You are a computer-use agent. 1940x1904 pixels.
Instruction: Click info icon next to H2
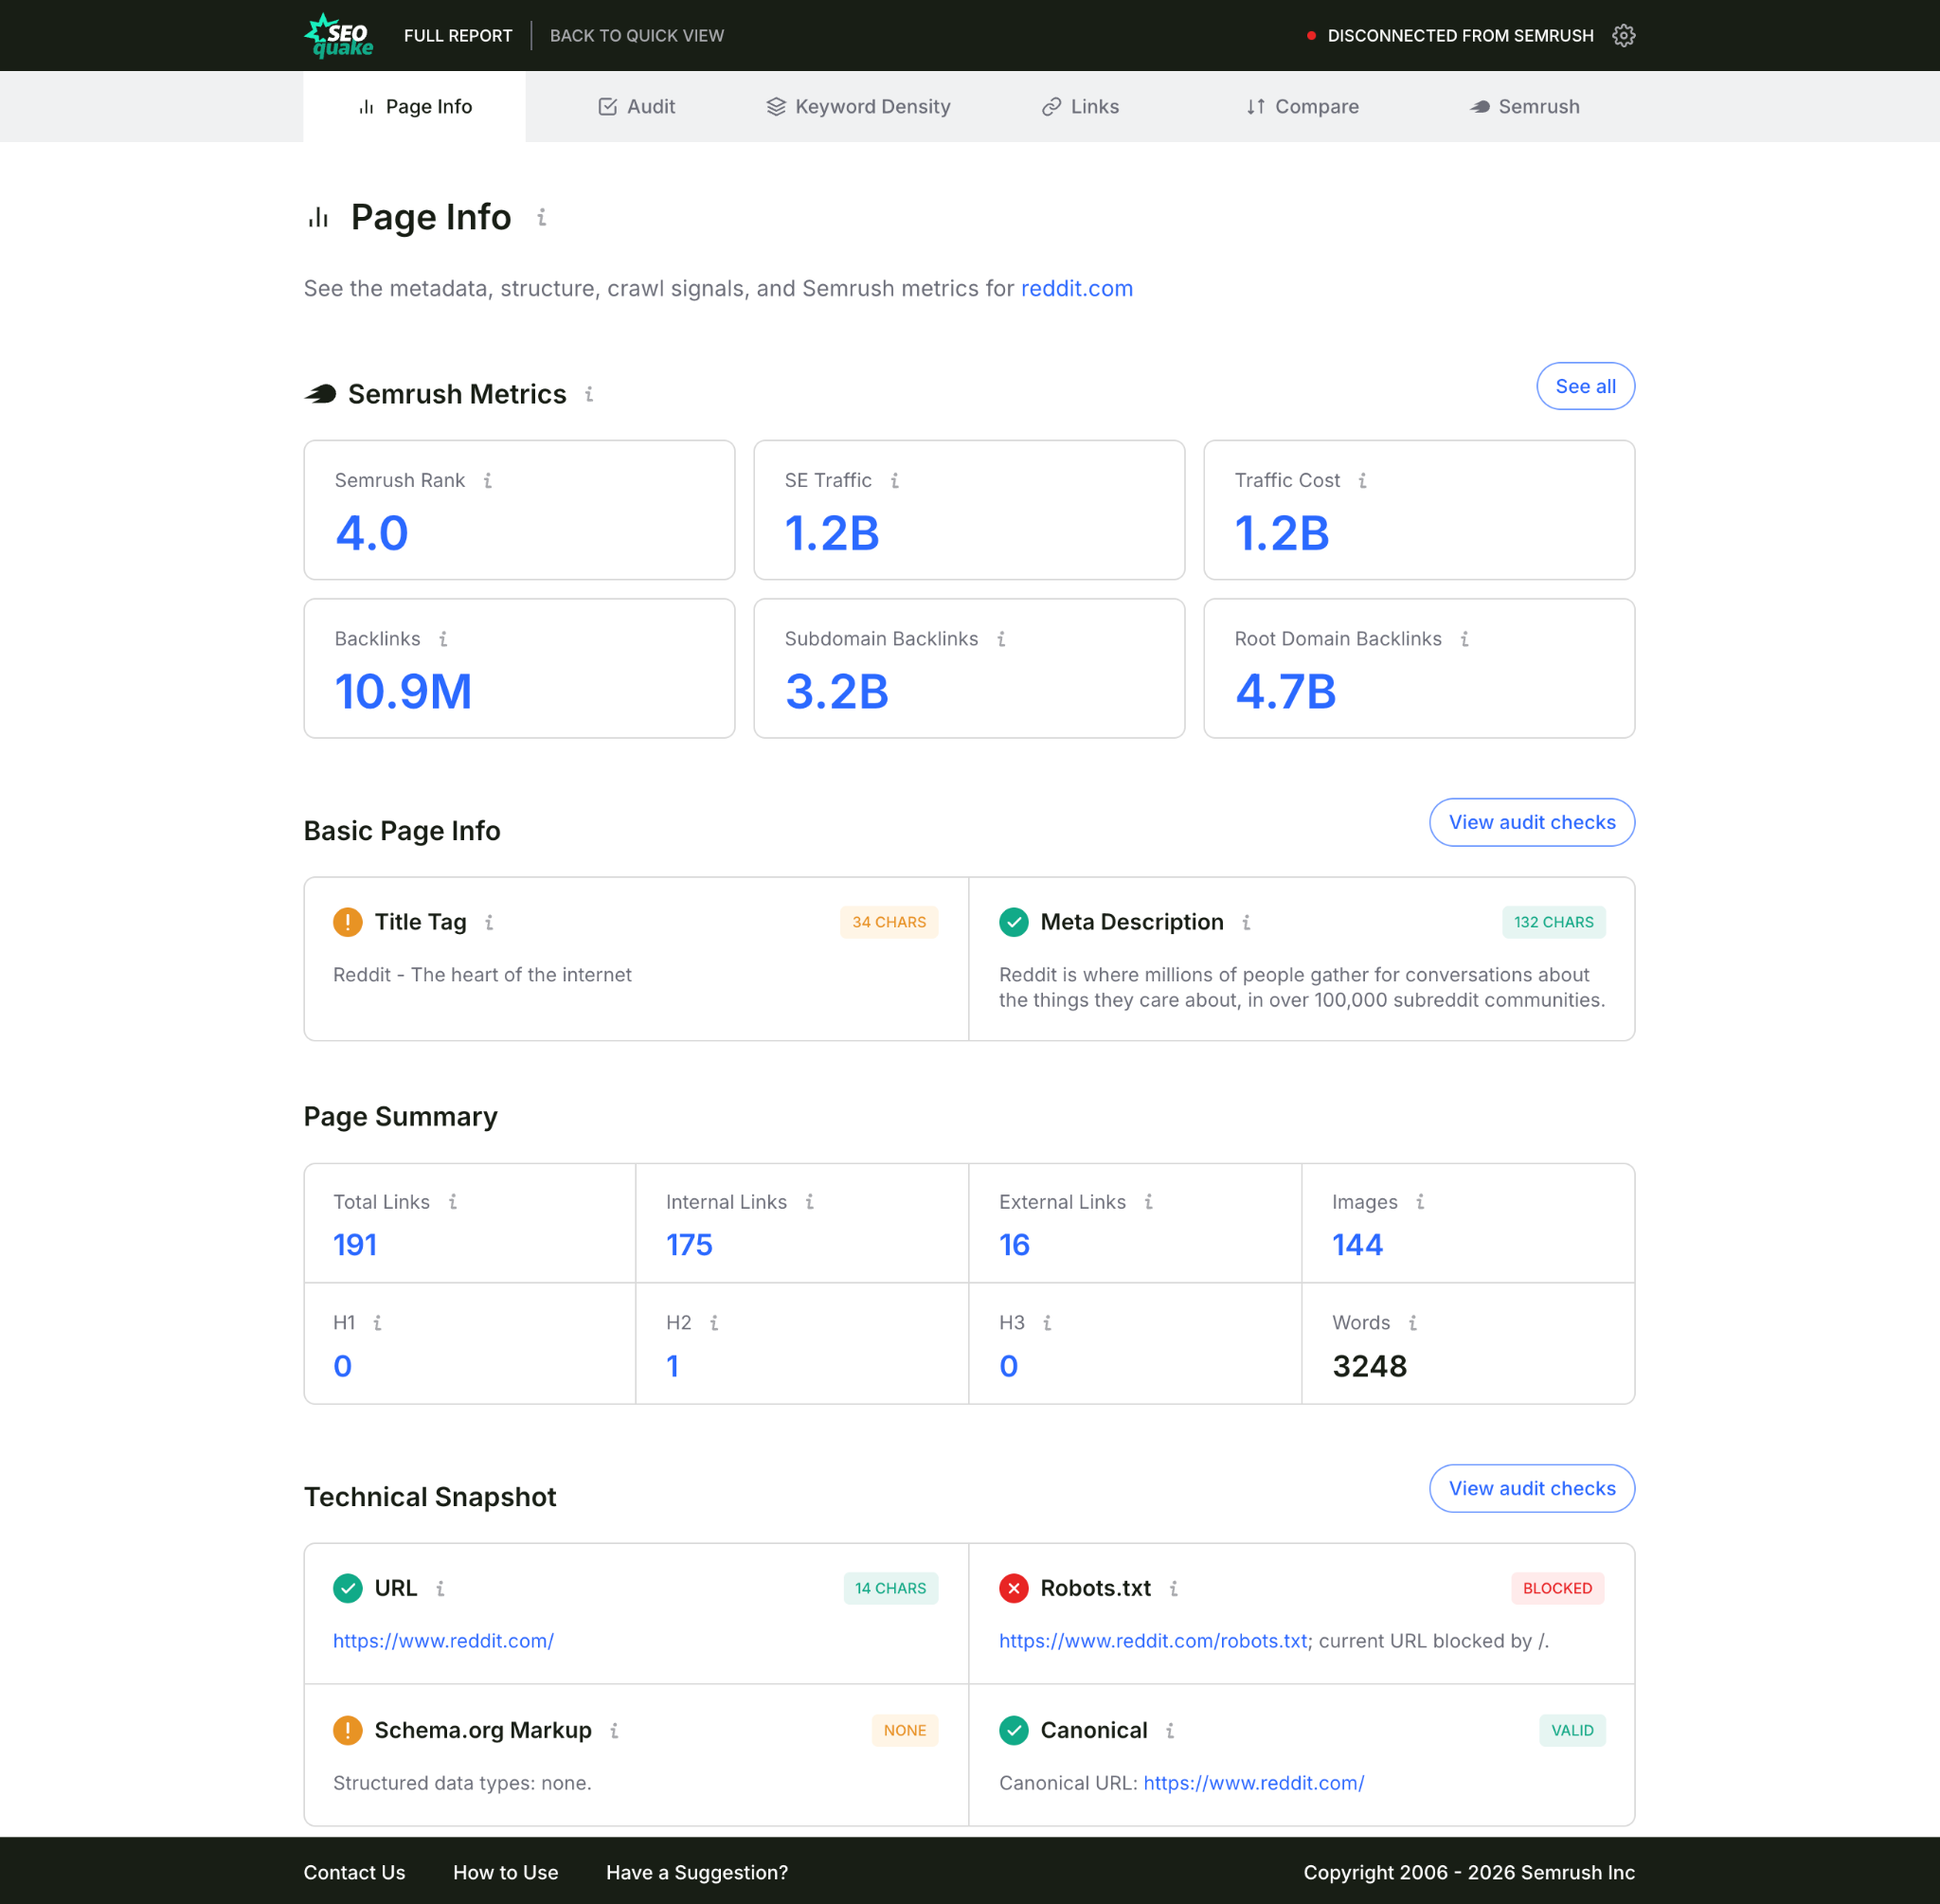[714, 1323]
